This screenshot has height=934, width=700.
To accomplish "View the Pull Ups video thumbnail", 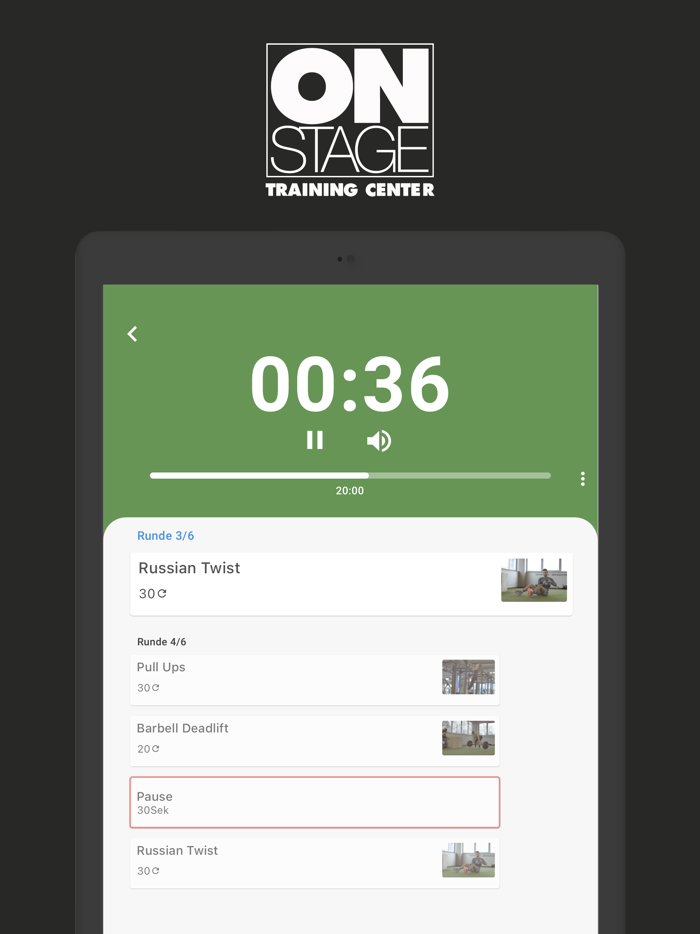I will [468, 677].
